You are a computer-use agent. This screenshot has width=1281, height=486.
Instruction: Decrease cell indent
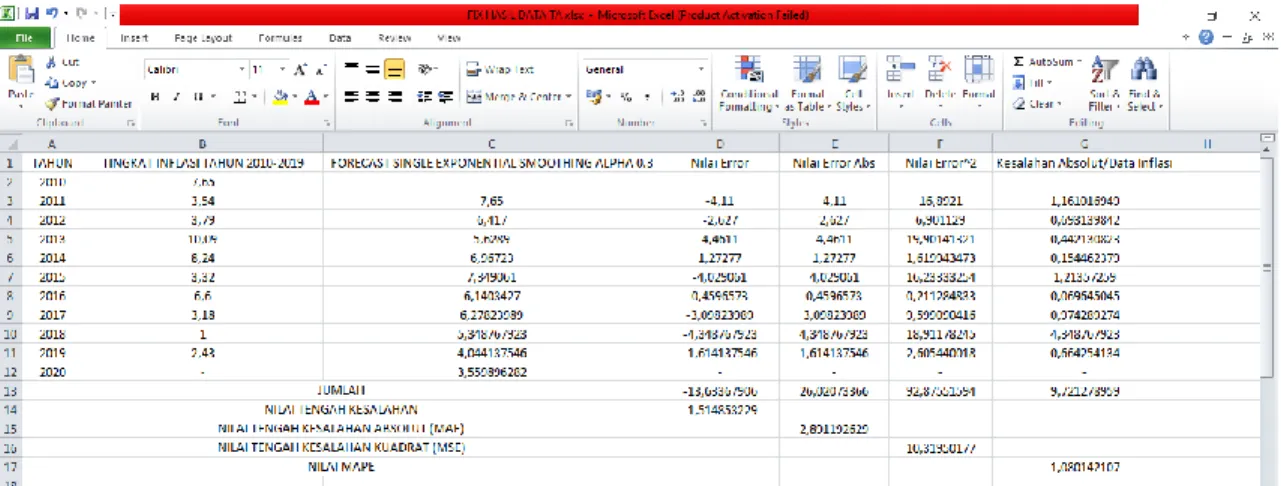pos(423,97)
